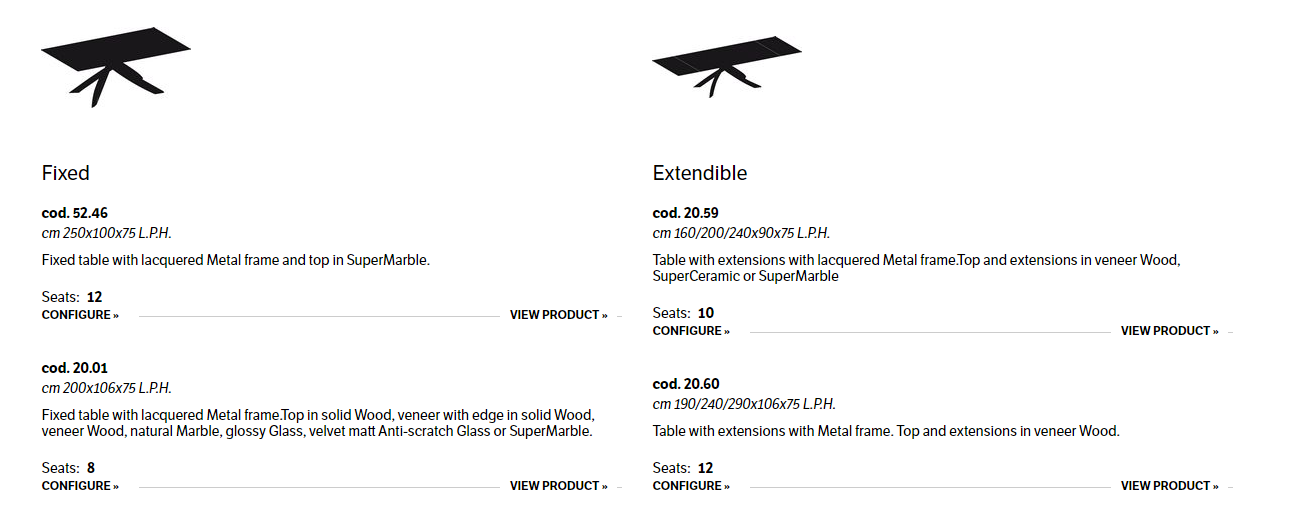1316x519 pixels.
Task: View product page for cod. 52.46
Action: coord(558,315)
